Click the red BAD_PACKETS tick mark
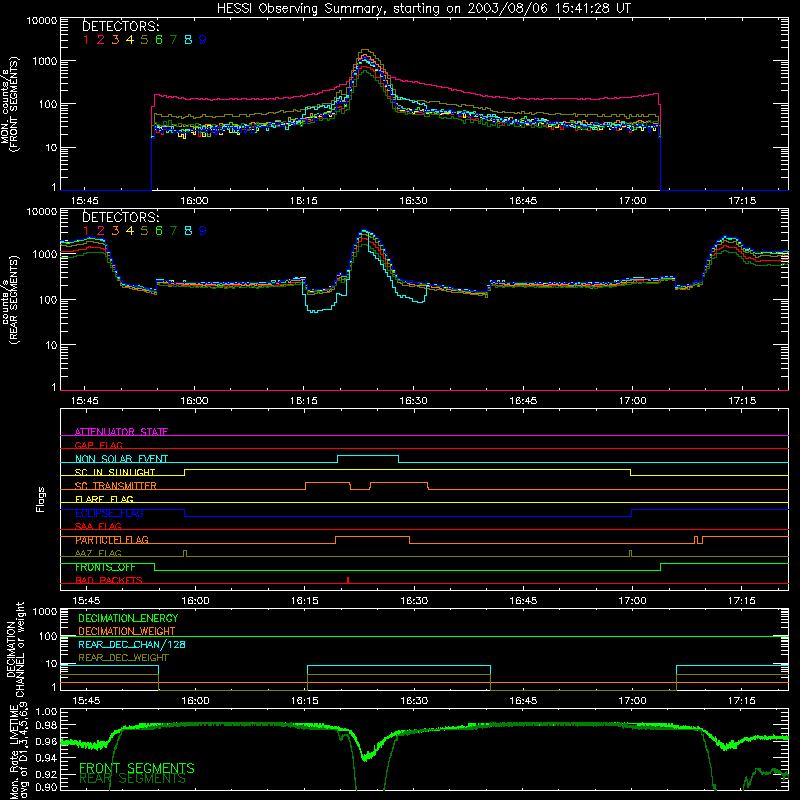The height and width of the screenshot is (800, 800). (347, 580)
